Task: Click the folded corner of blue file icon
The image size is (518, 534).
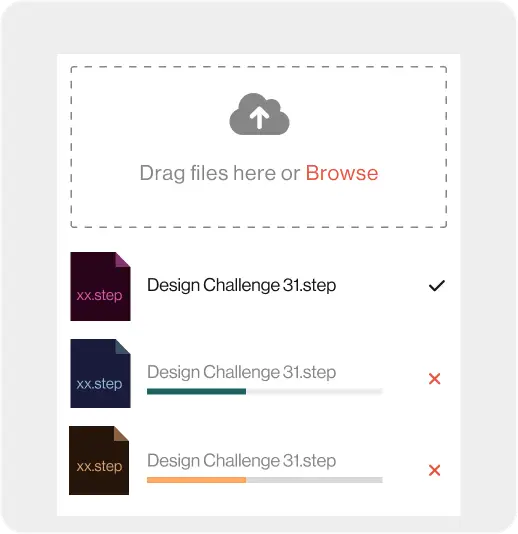Action: (x=121, y=347)
